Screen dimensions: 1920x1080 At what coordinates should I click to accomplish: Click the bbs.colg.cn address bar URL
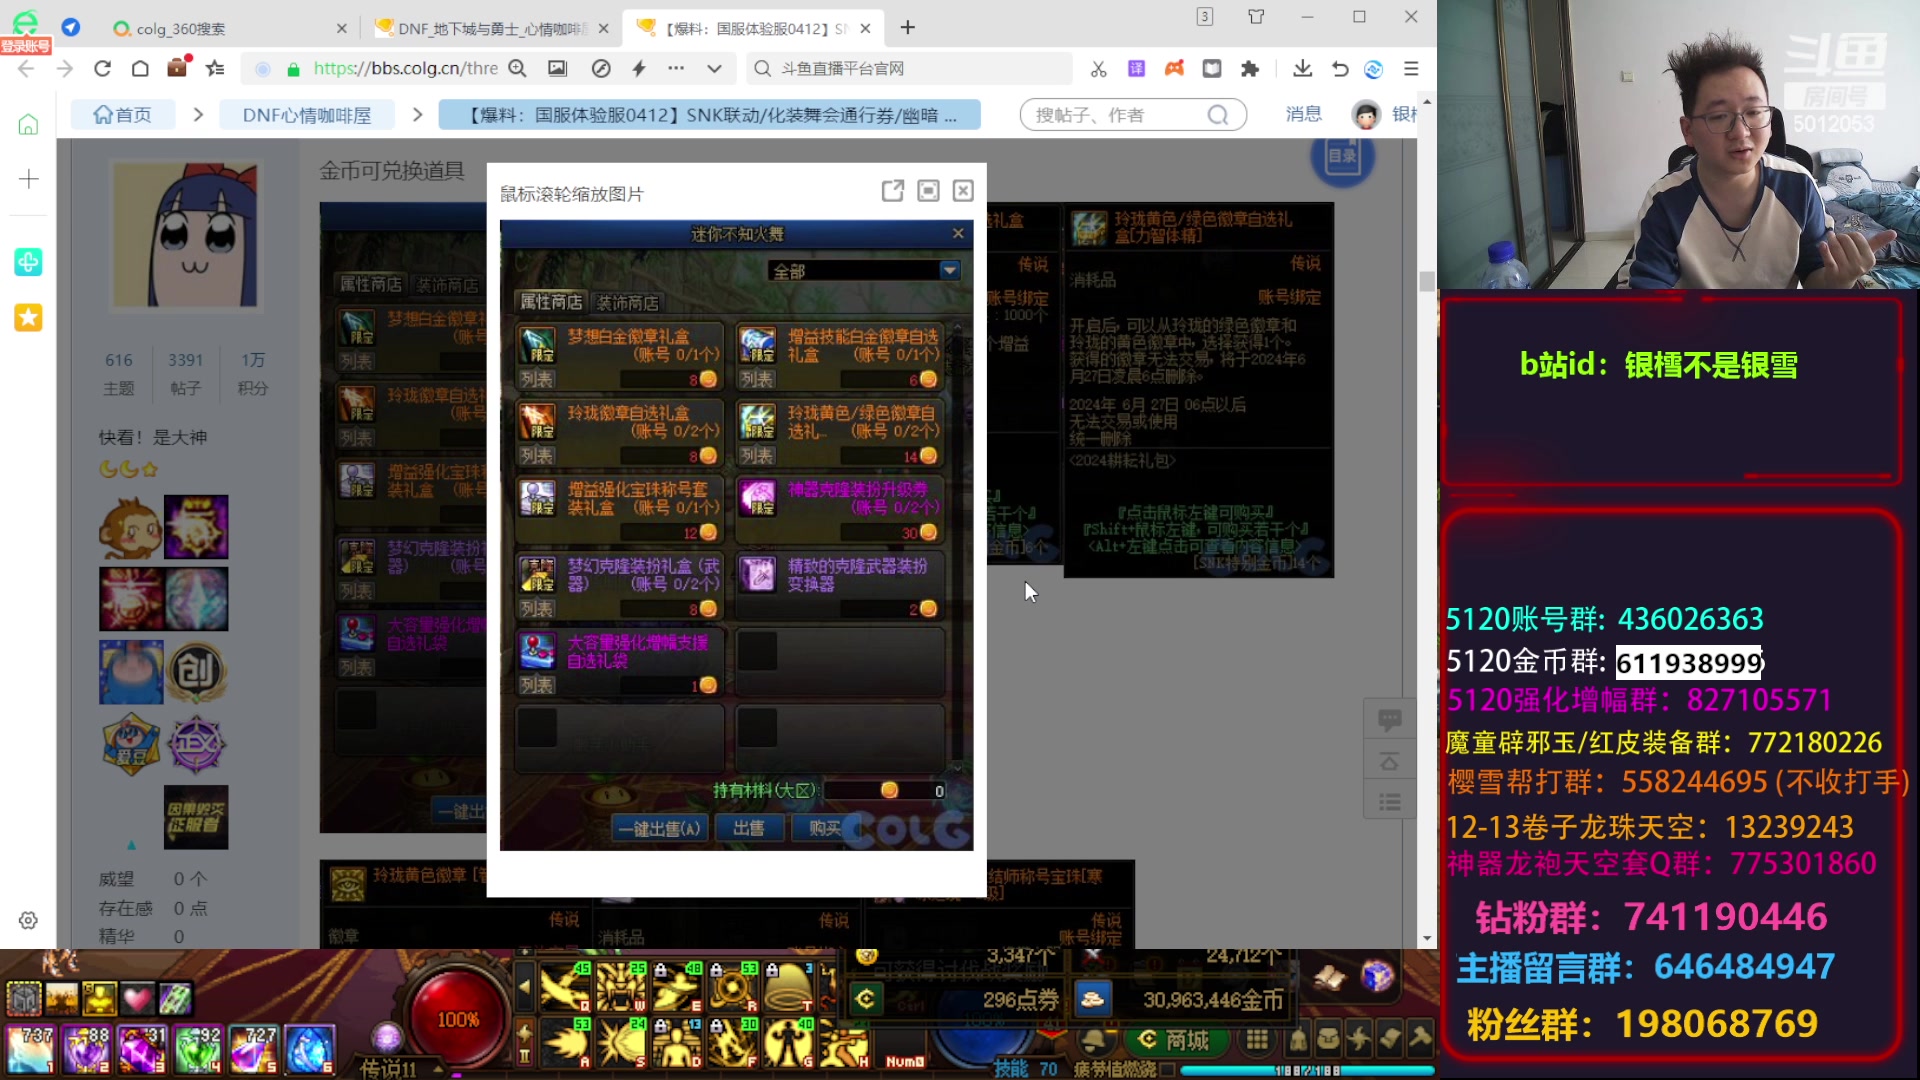405,69
